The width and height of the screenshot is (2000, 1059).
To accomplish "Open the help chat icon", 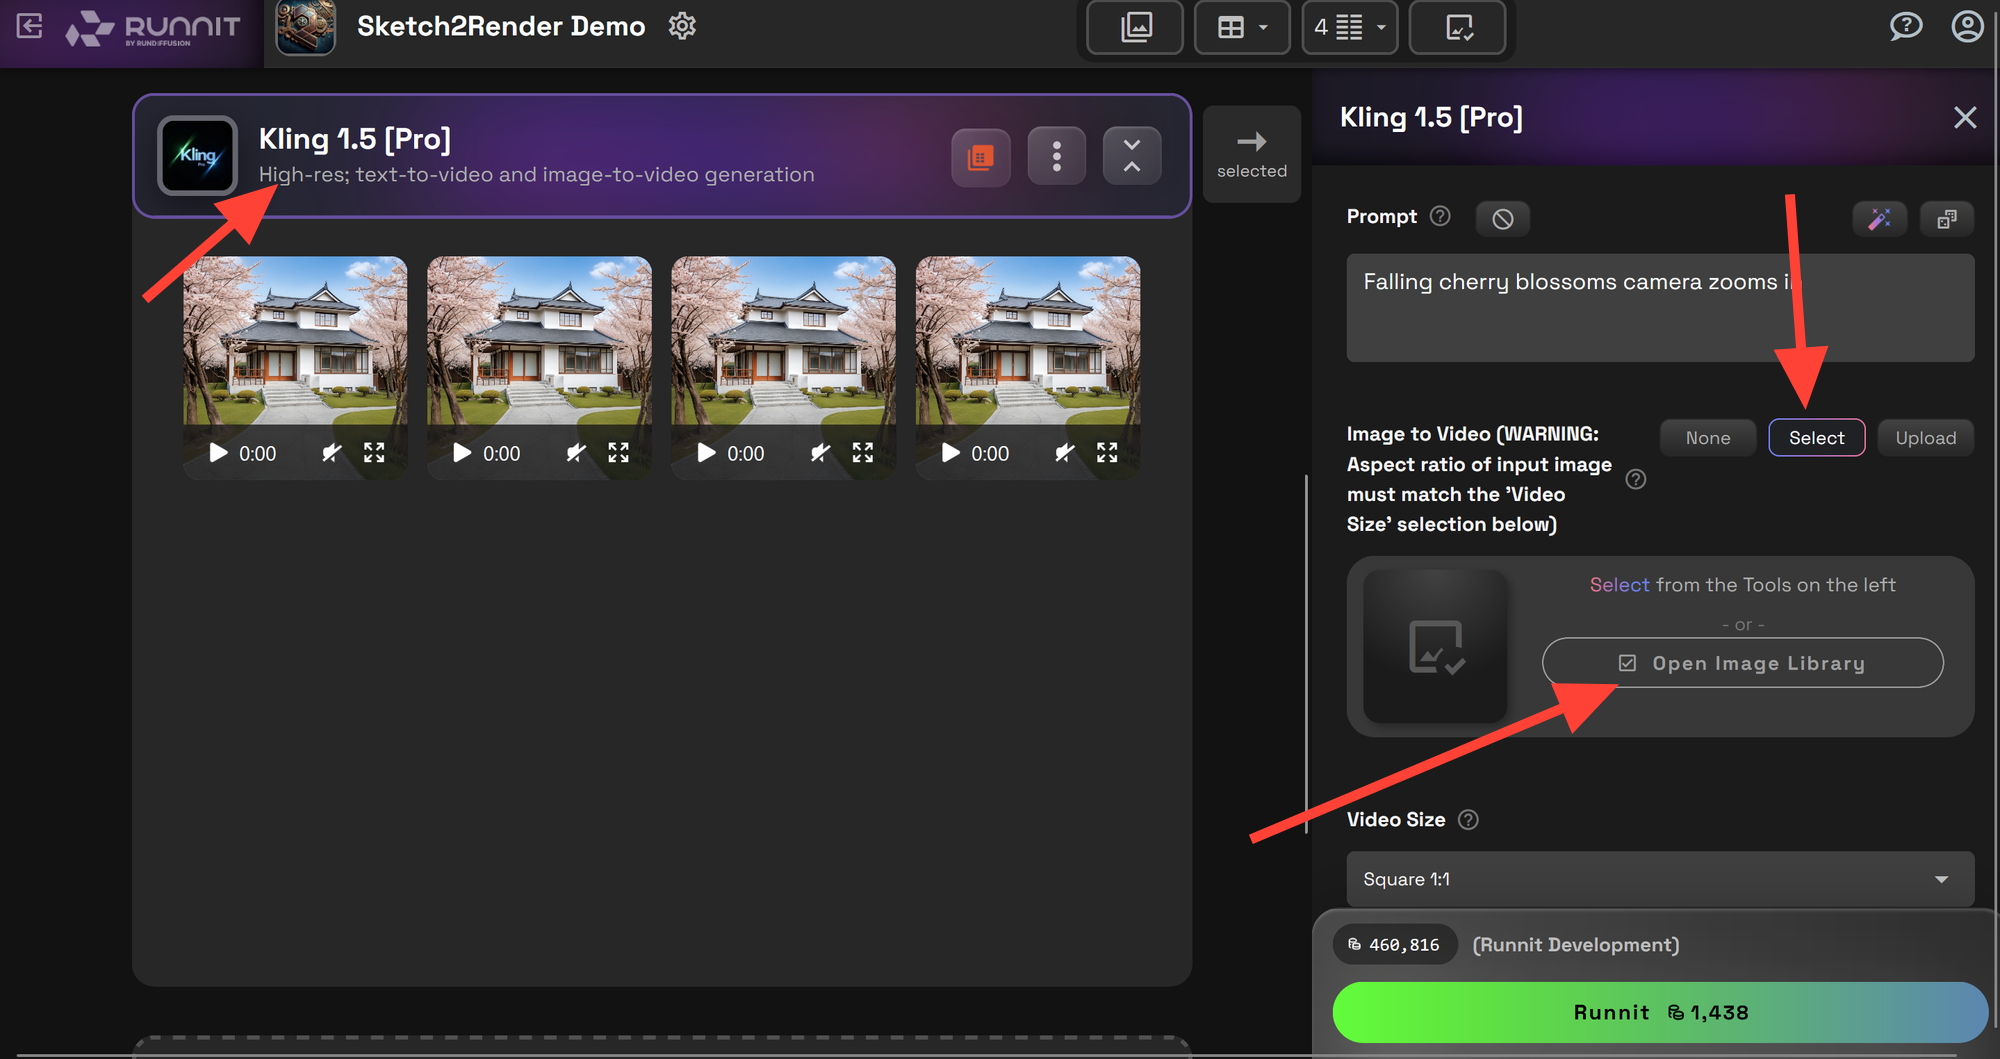I will pos(1905,26).
